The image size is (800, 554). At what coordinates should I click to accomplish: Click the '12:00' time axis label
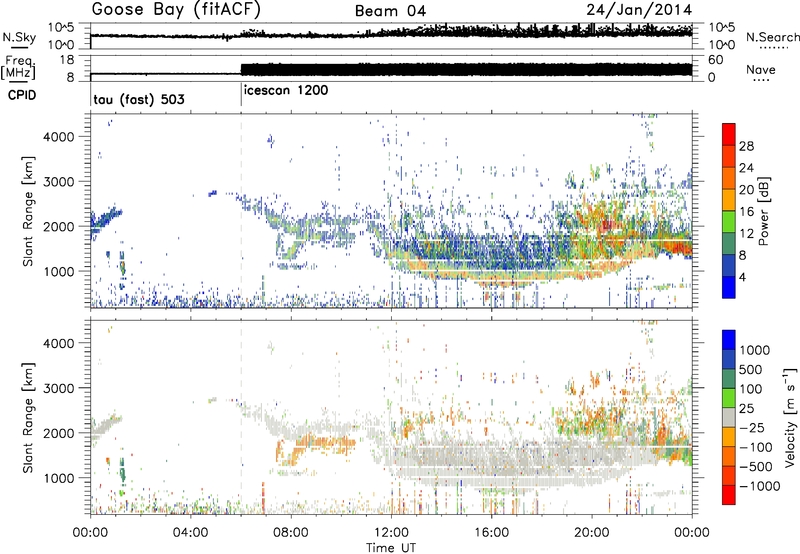[x=391, y=533]
